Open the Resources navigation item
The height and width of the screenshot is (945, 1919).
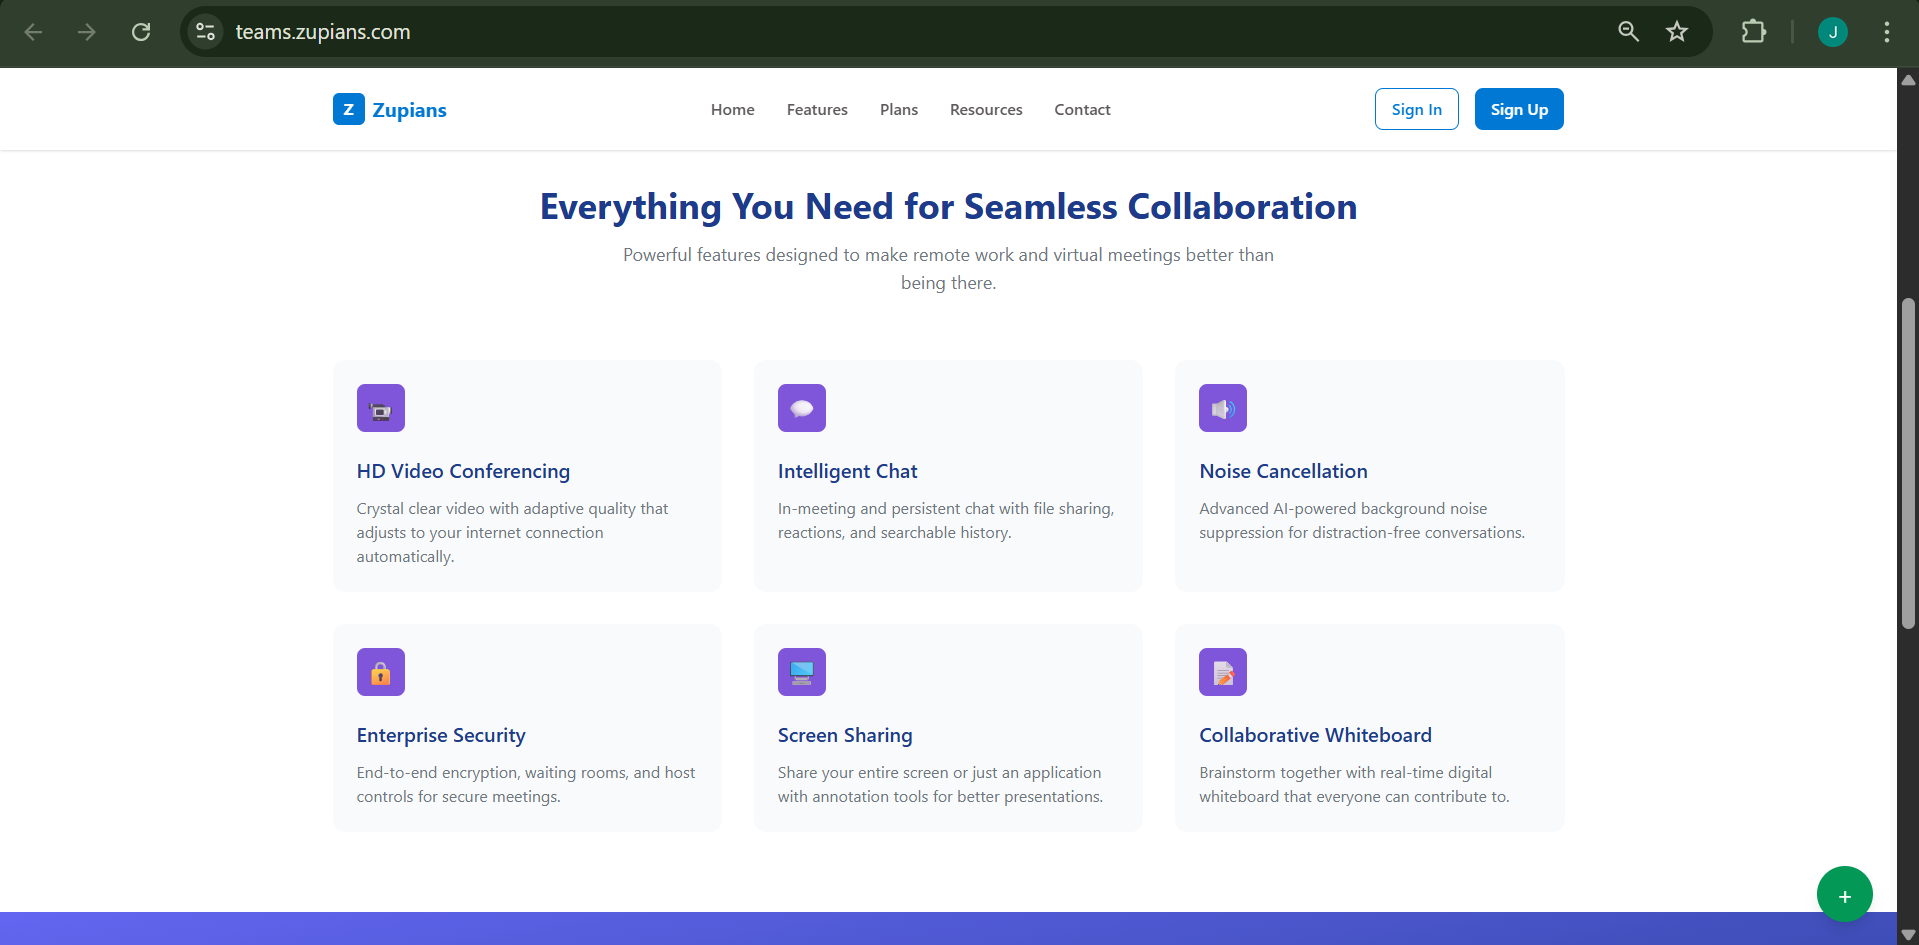[985, 110]
